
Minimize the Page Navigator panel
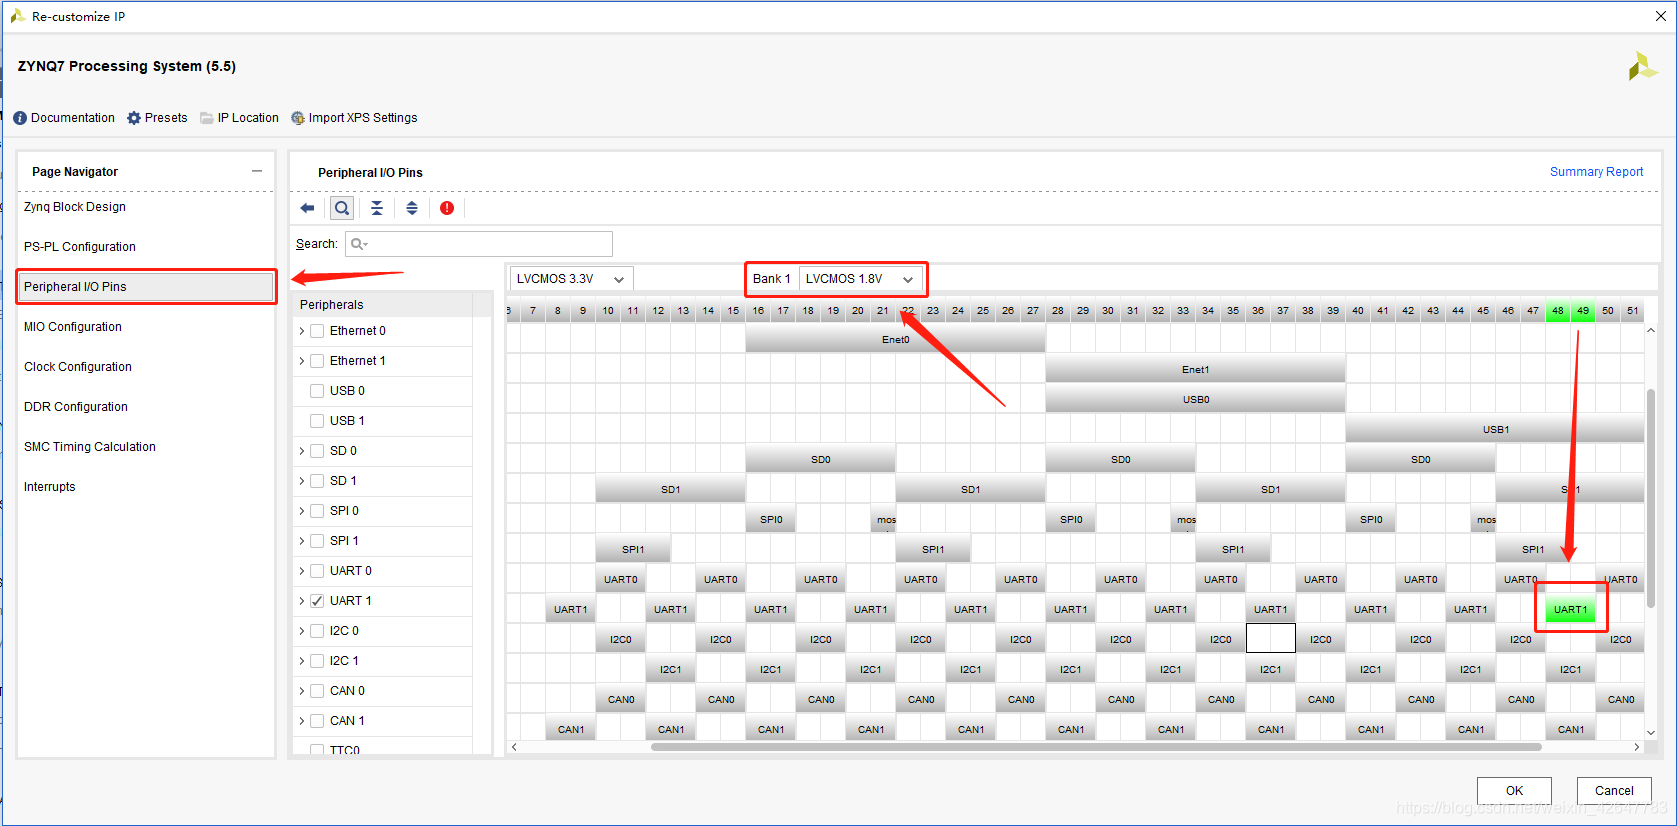point(257,171)
